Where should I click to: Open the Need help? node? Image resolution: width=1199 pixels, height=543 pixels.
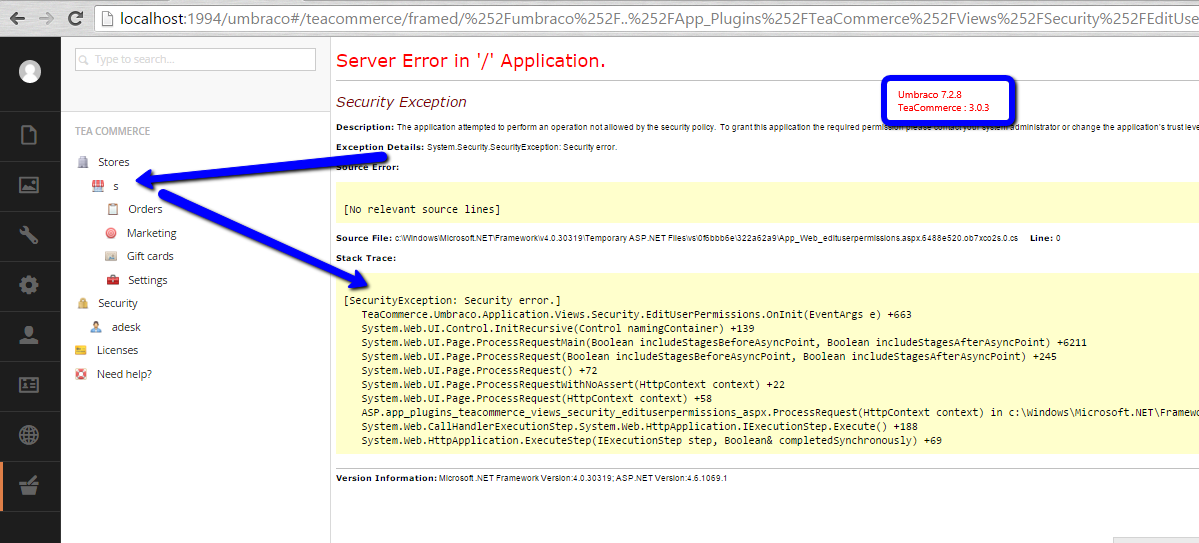[x=124, y=374]
